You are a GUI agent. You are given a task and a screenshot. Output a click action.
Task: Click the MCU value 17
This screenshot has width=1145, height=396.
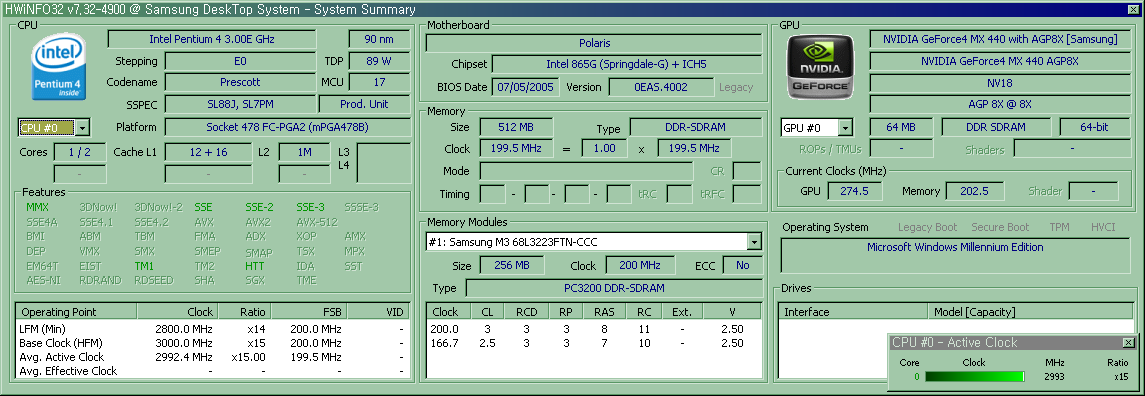click(378, 83)
